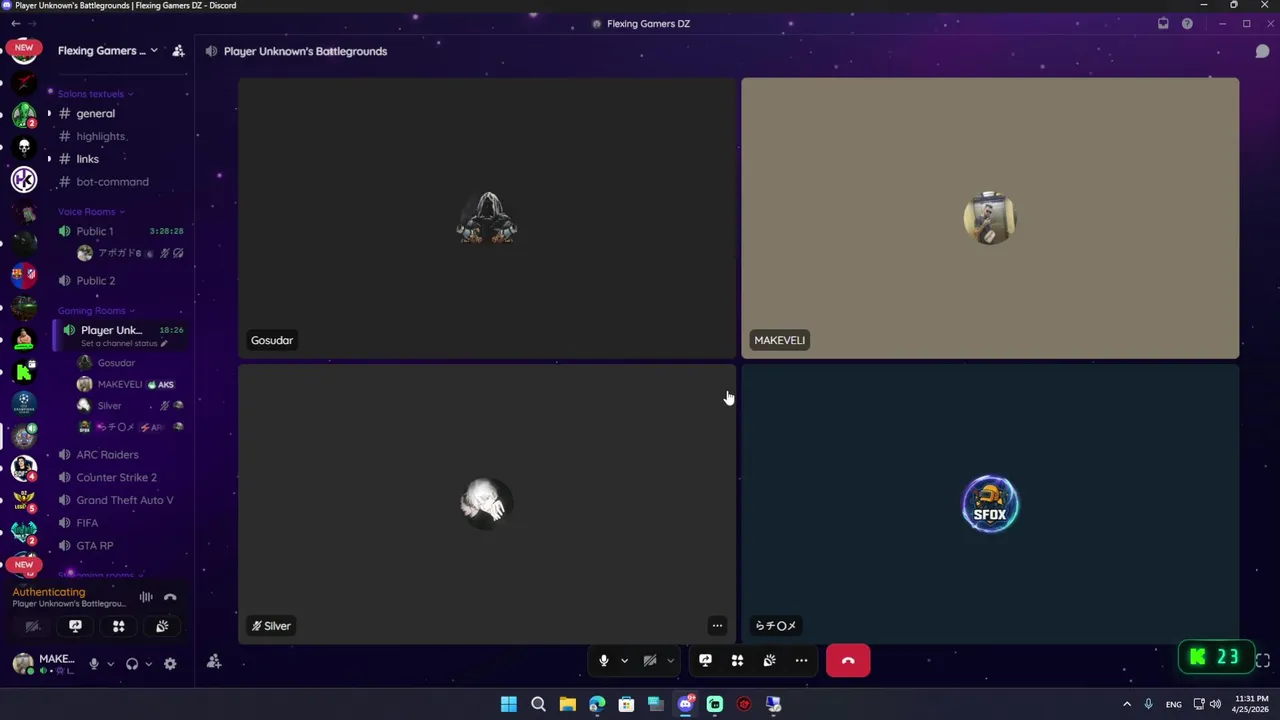
Task: Open headphones output dropdown in user panel
Action: pyautogui.click(x=148, y=664)
